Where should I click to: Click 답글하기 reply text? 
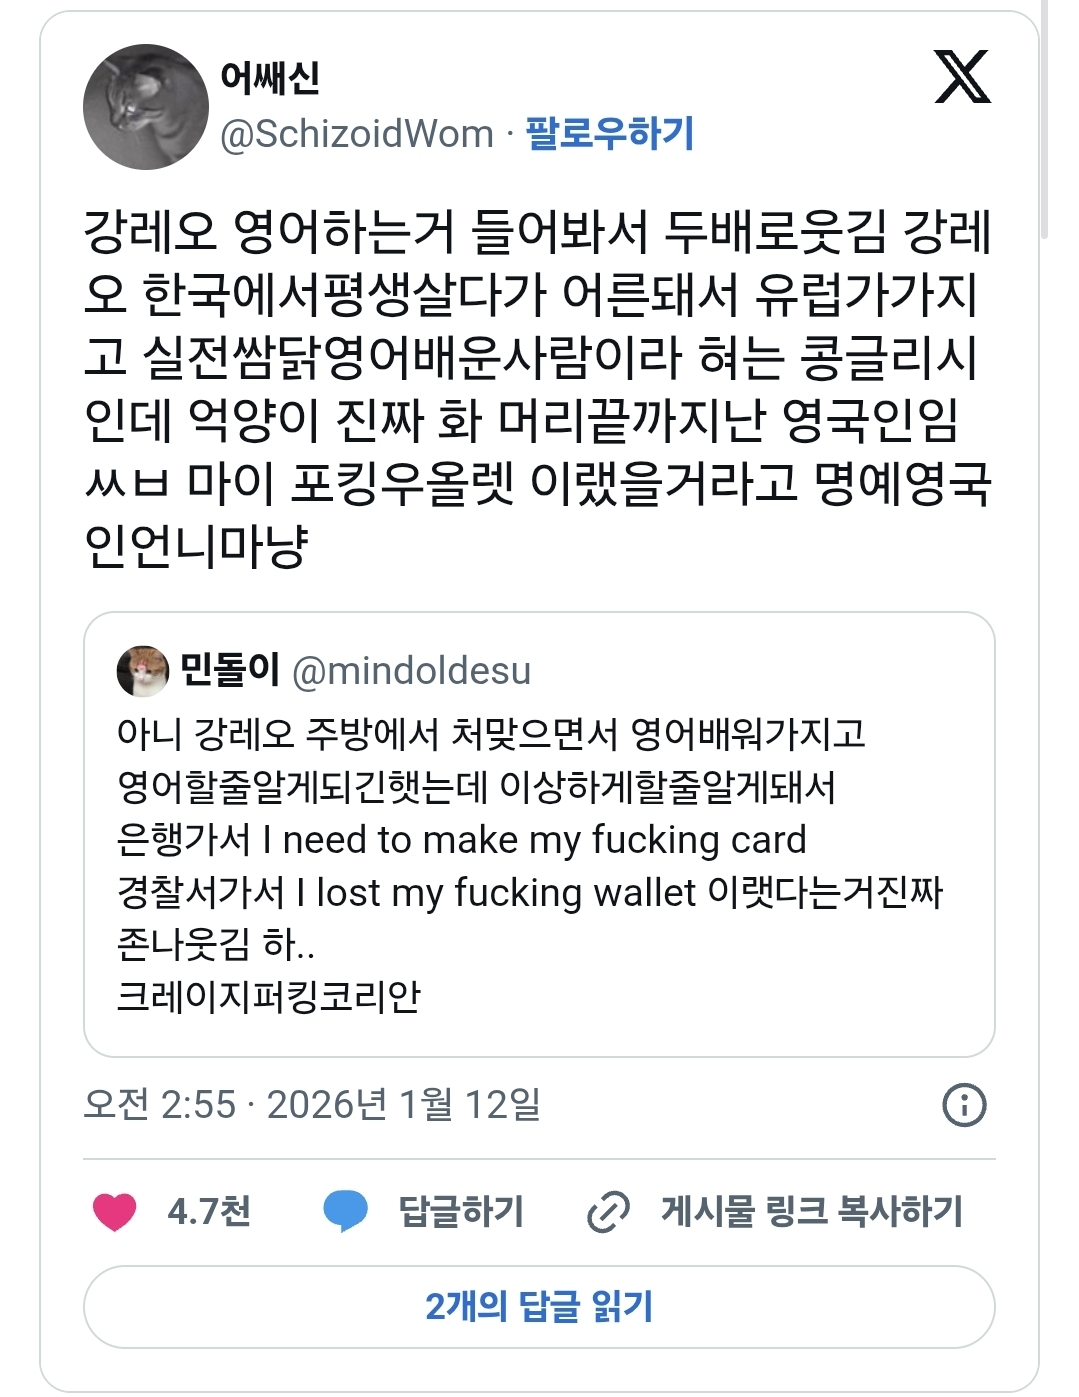461,1212
